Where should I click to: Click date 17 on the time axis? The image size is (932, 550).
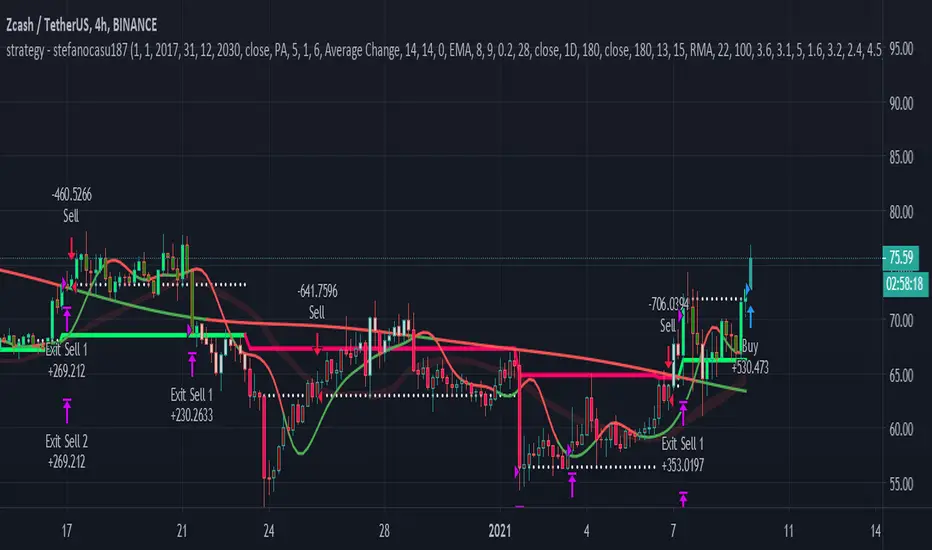click(67, 530)
